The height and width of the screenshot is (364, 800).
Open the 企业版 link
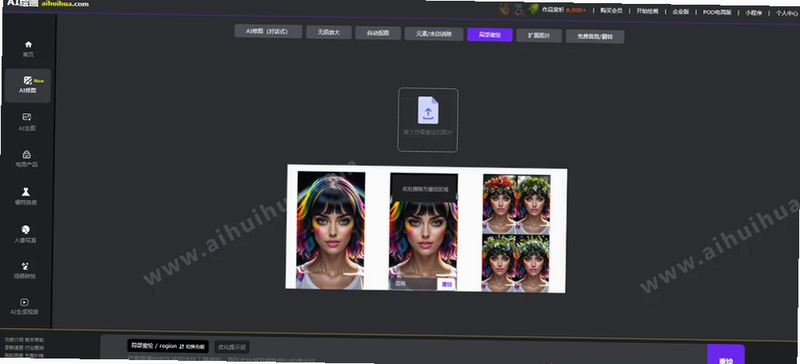[681, 12]
